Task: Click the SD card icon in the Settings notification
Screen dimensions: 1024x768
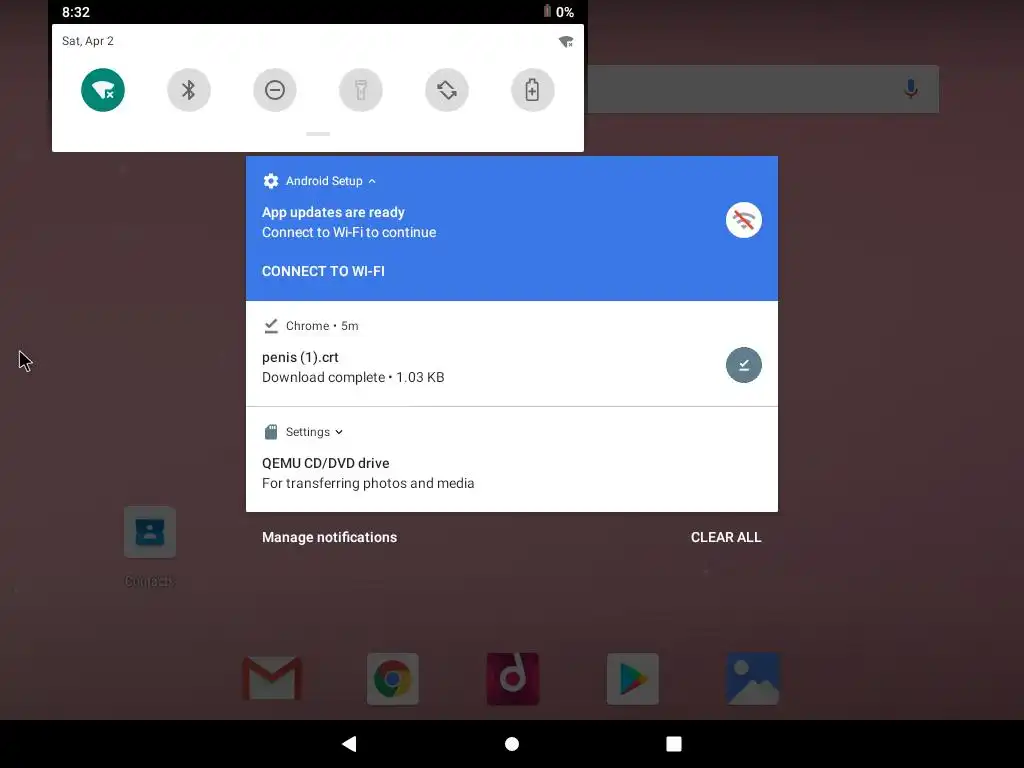Action: (271, 432)
